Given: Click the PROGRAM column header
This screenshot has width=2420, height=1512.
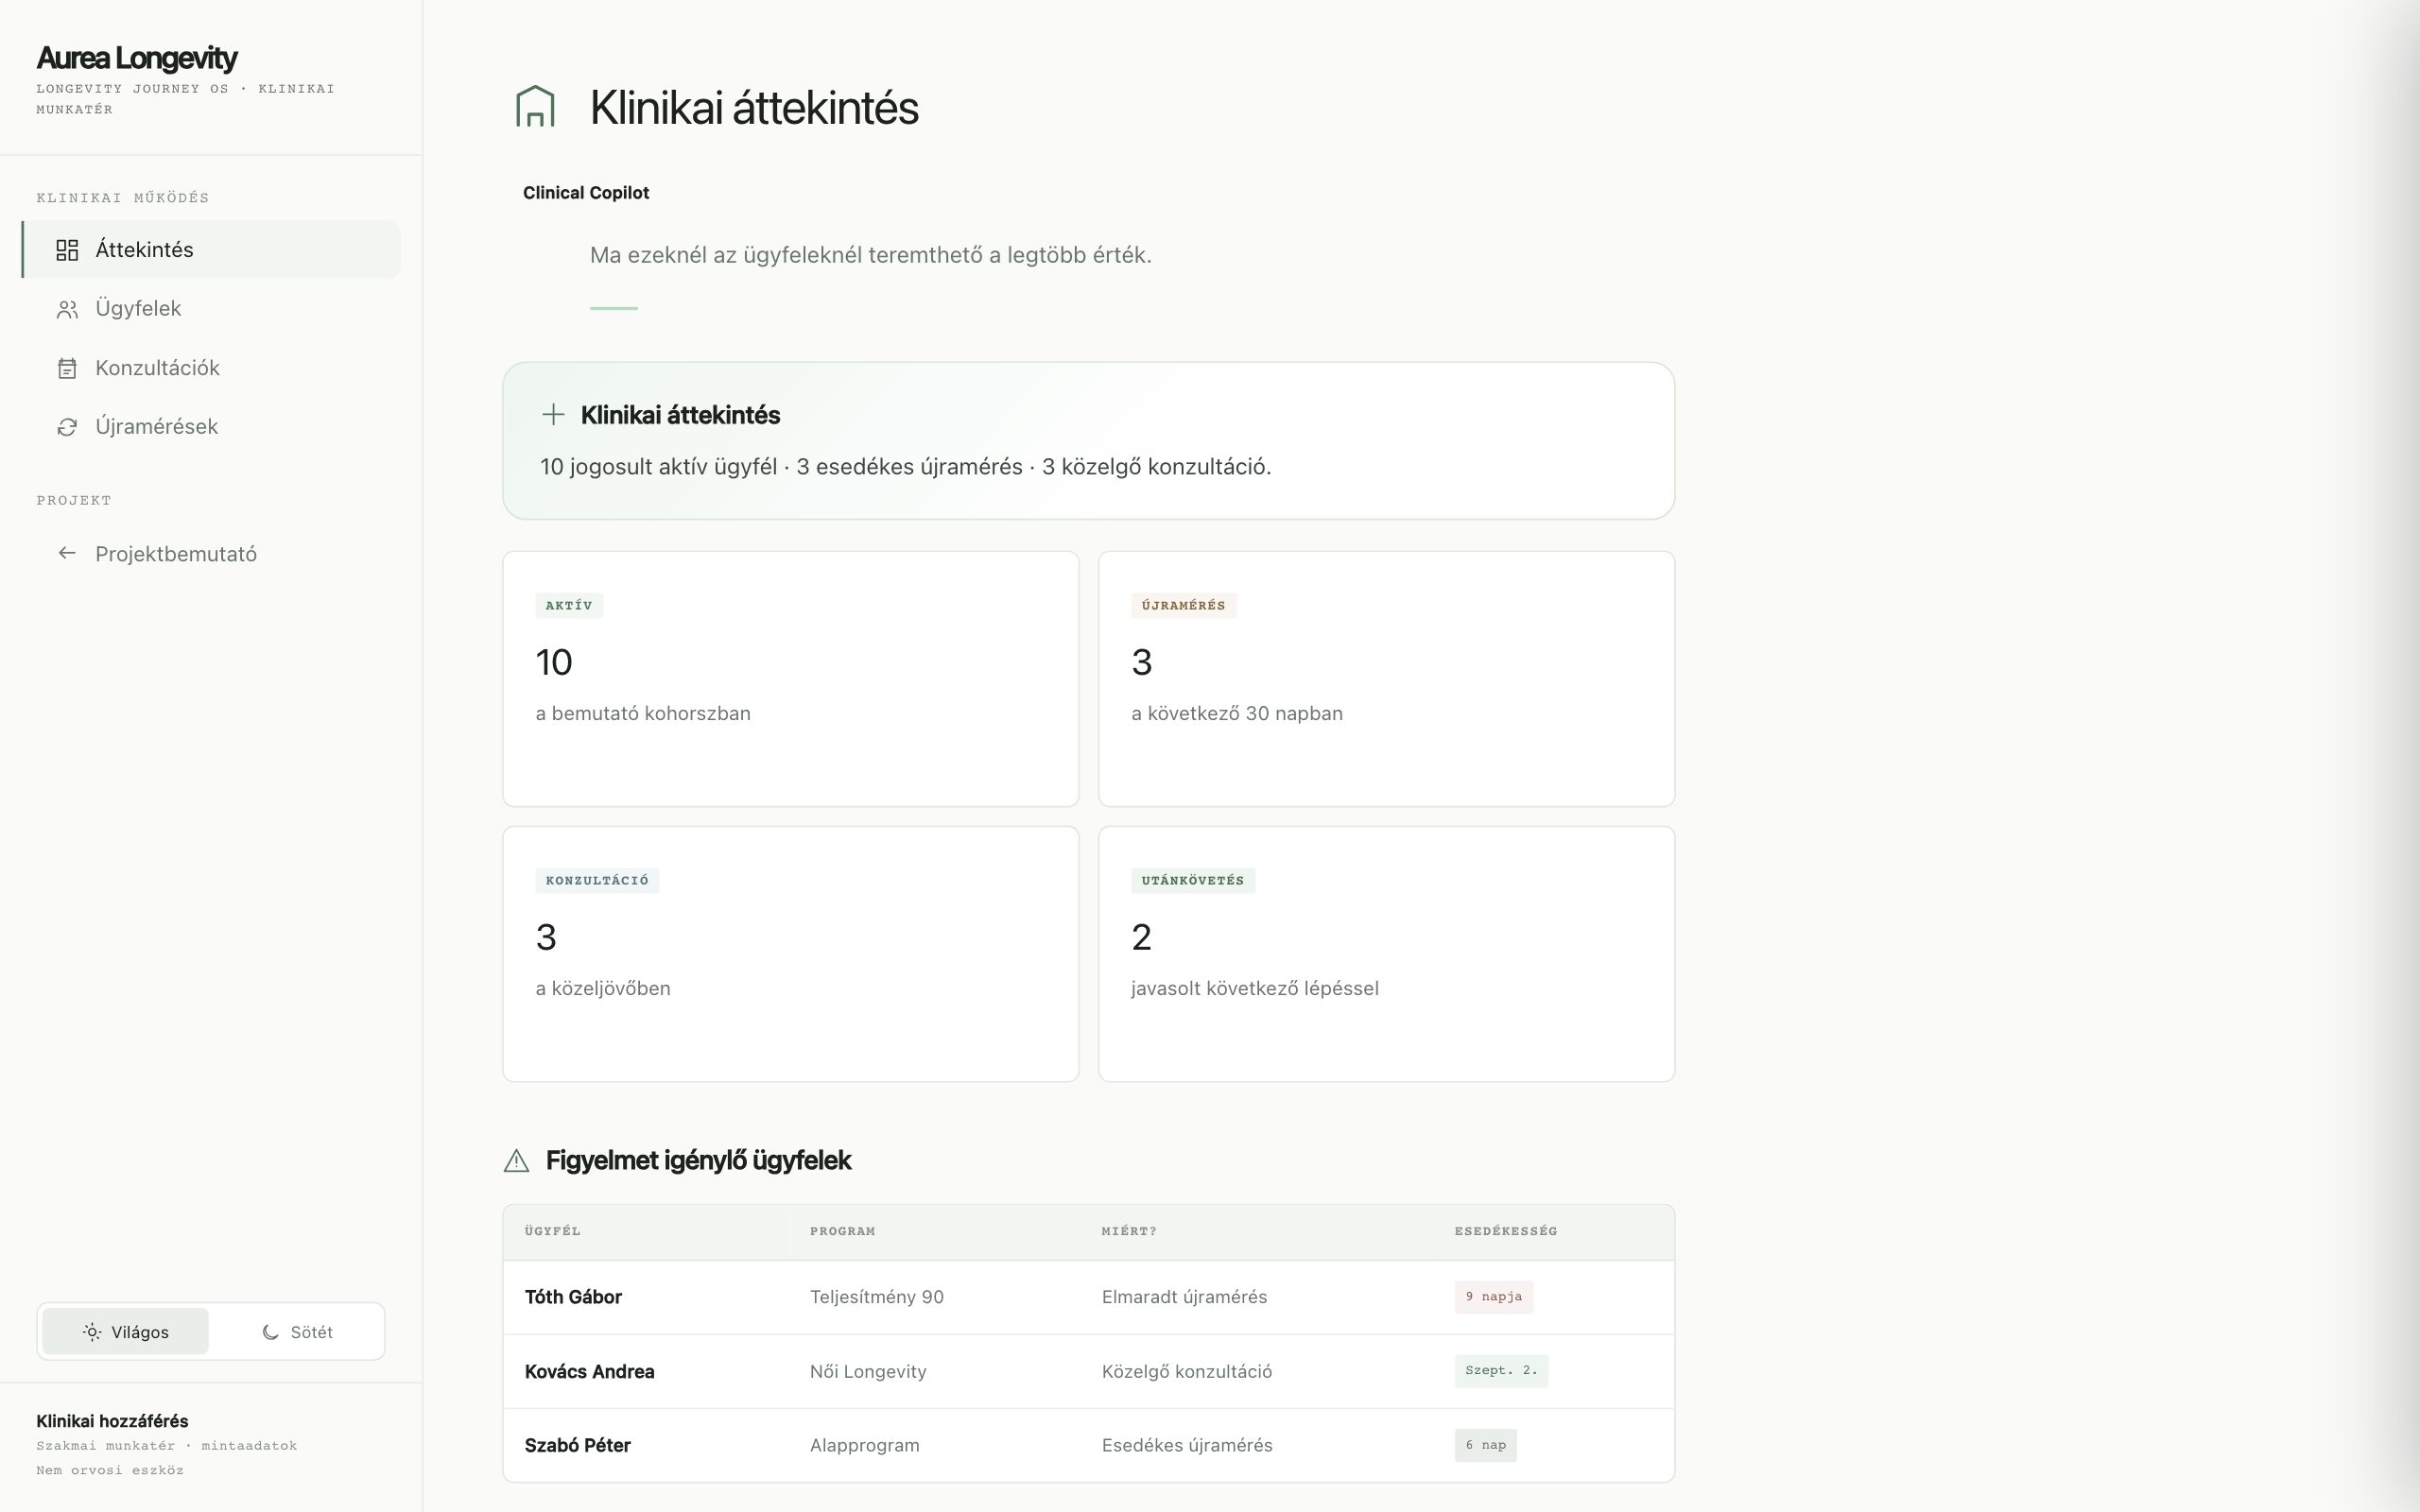Looking at the screenshot, I should click(842, 1231).
